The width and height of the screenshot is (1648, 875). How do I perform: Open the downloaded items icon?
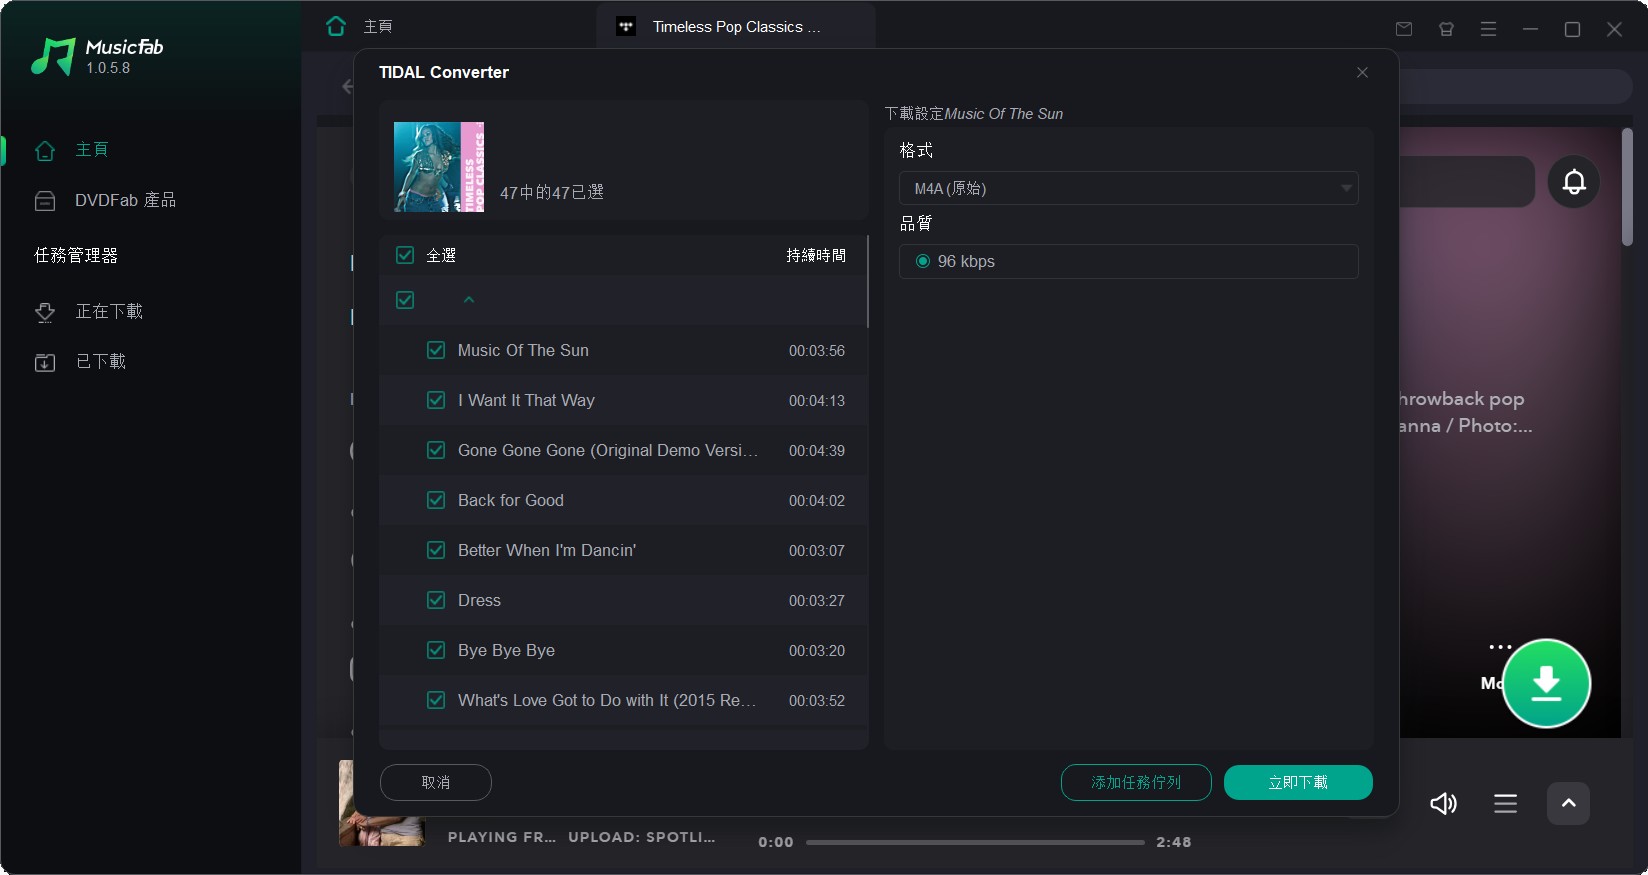[45, 362]
